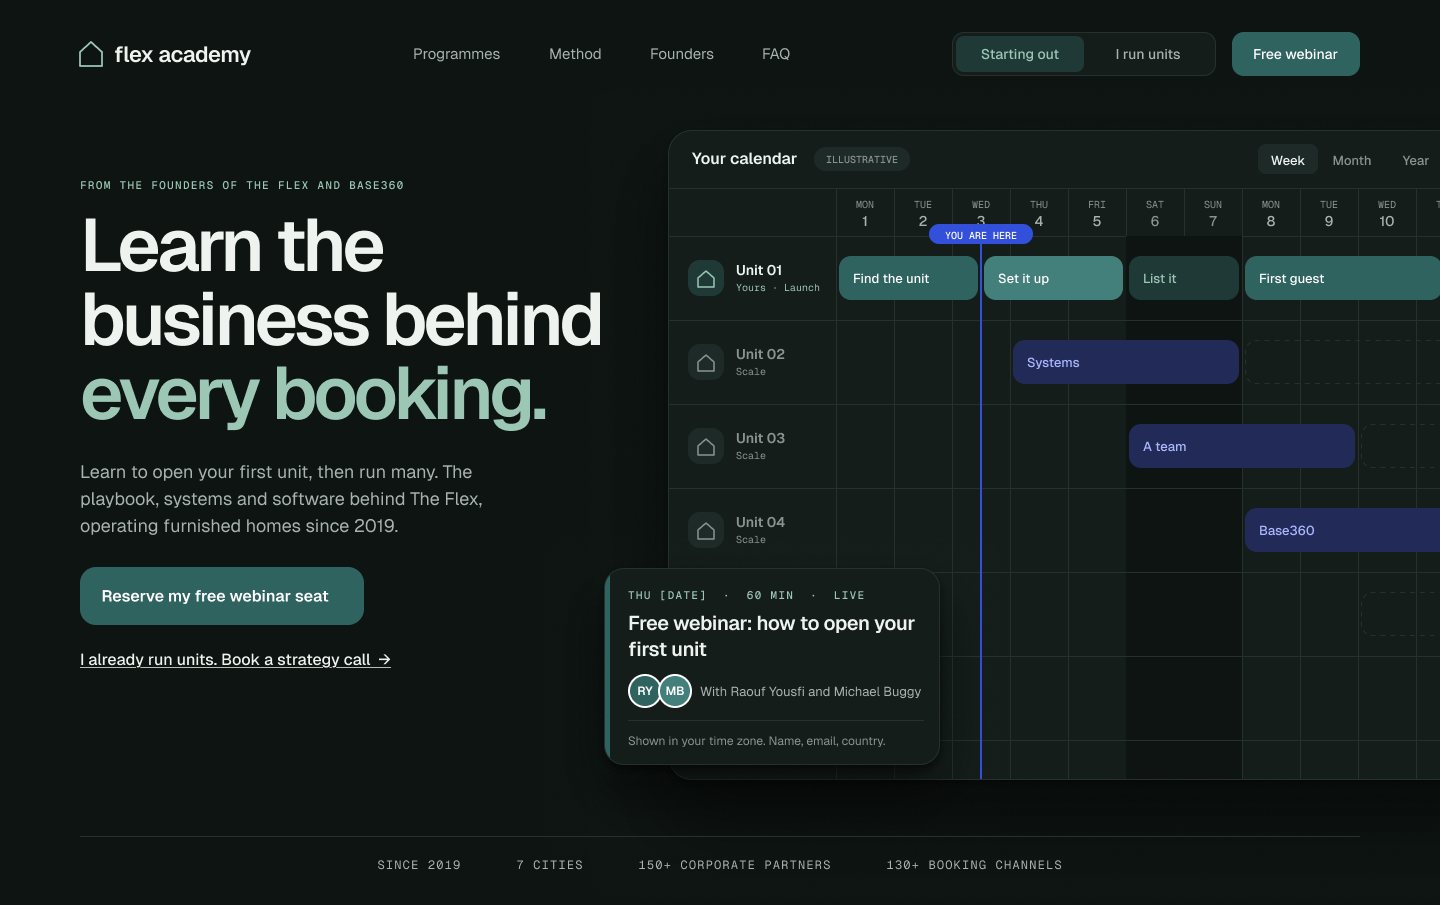
Task: Click the 7 CITIES stat
Action: point(550,865)
